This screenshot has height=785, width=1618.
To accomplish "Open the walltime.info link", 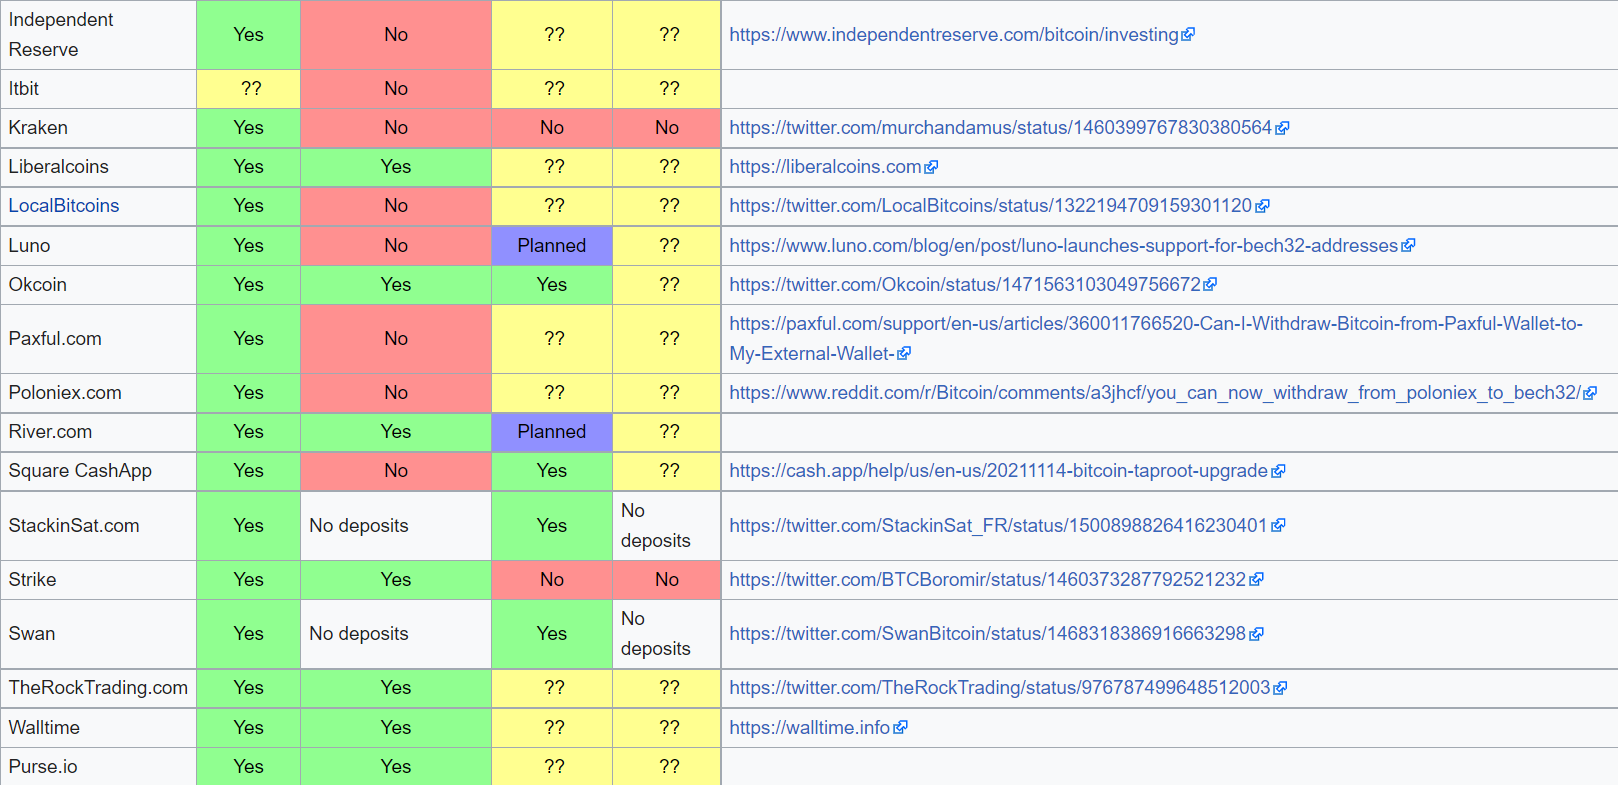I will pos(809,728).
